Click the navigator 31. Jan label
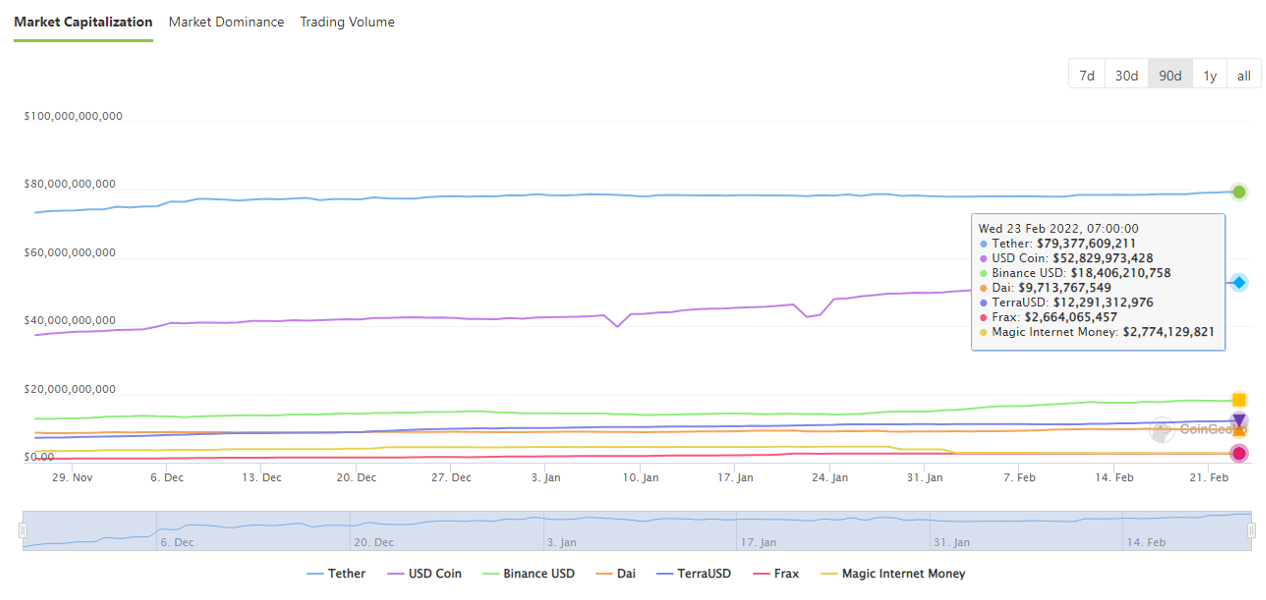The width and height of the screenshot is (1266, 600). pos(951,543)
